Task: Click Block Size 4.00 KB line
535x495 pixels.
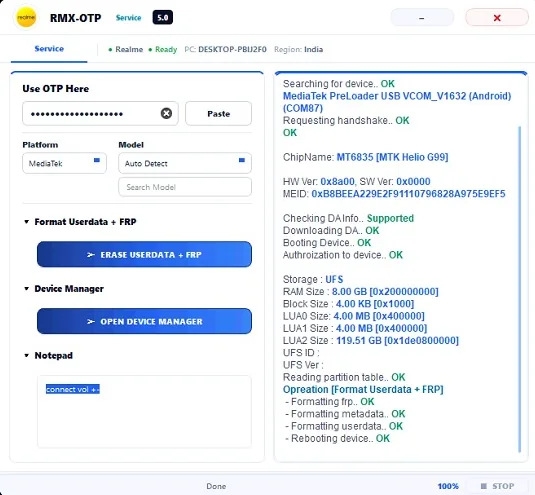Action: 348,304
